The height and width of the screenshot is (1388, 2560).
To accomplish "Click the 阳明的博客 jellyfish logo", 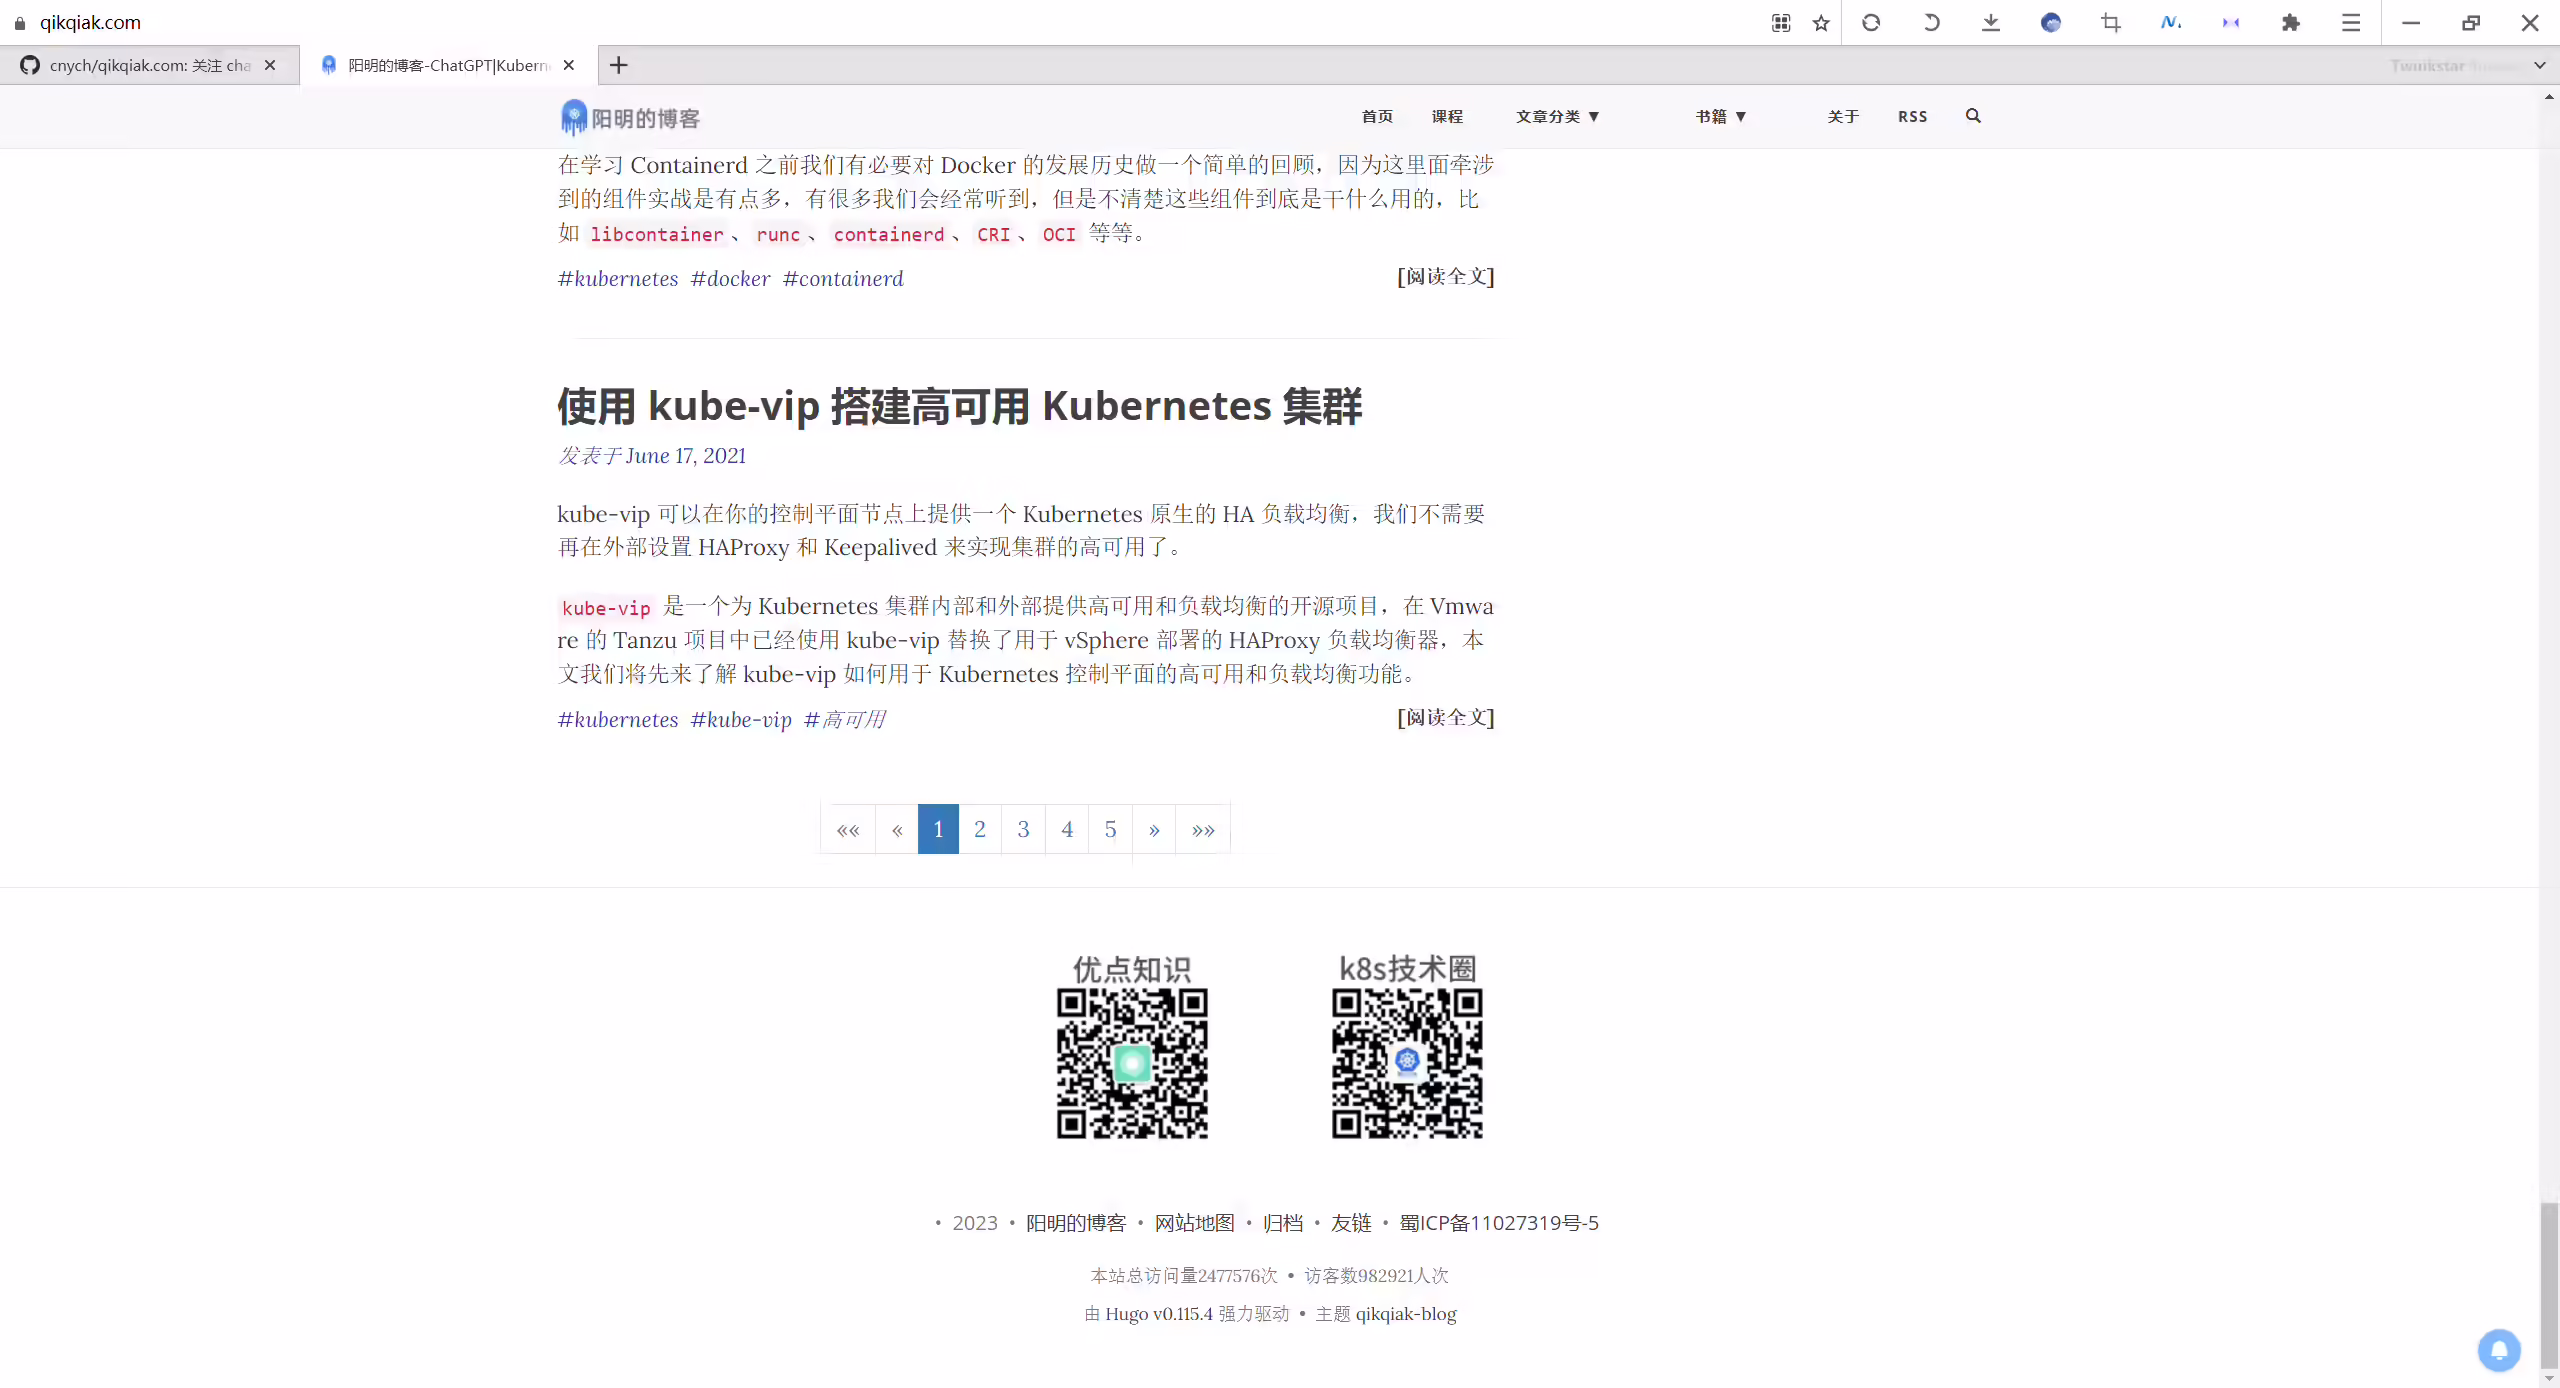I will [x=630, y=118].
